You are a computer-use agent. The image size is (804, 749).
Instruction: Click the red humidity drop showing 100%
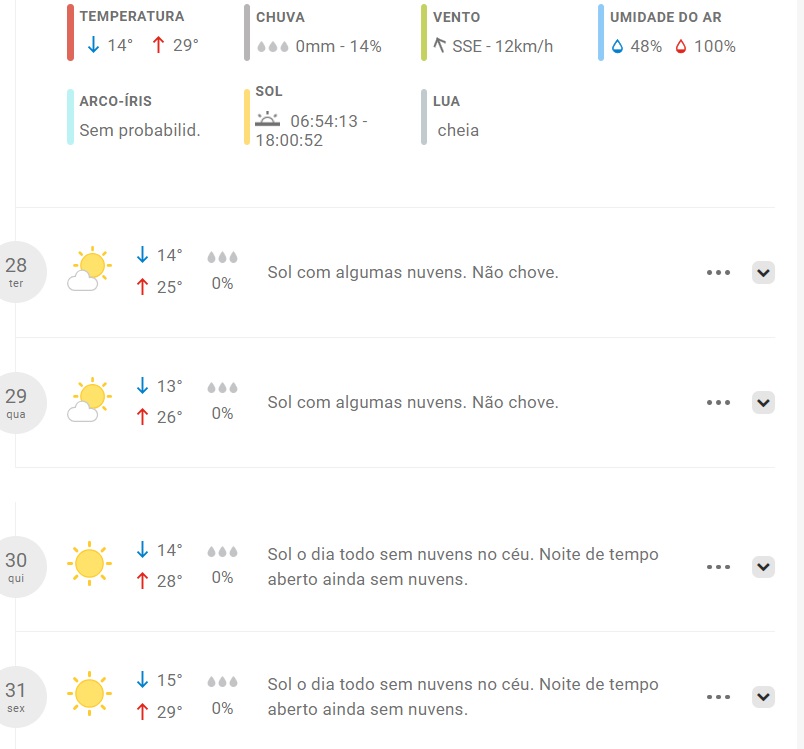coord(680,47)
